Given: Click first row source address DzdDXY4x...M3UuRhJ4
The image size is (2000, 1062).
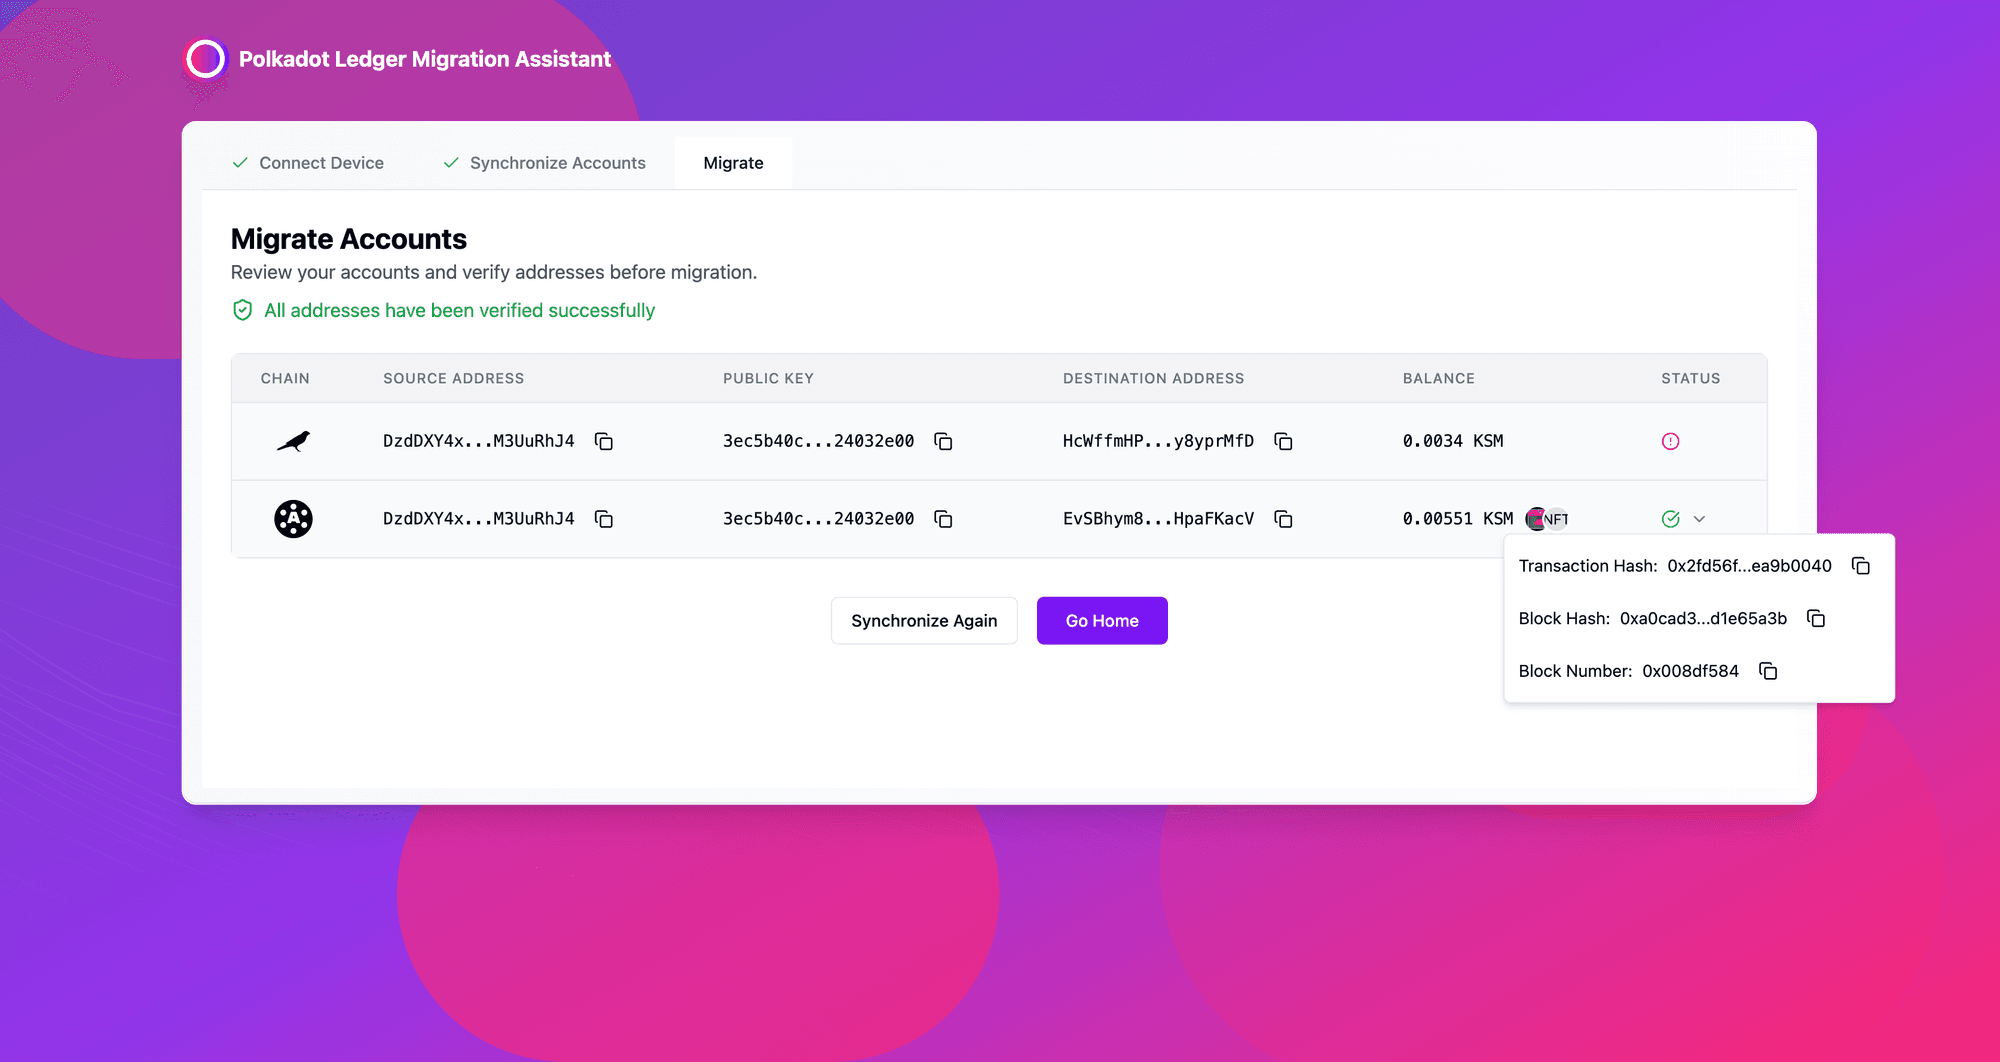Looking at the screenshot, I should [479, 441].
